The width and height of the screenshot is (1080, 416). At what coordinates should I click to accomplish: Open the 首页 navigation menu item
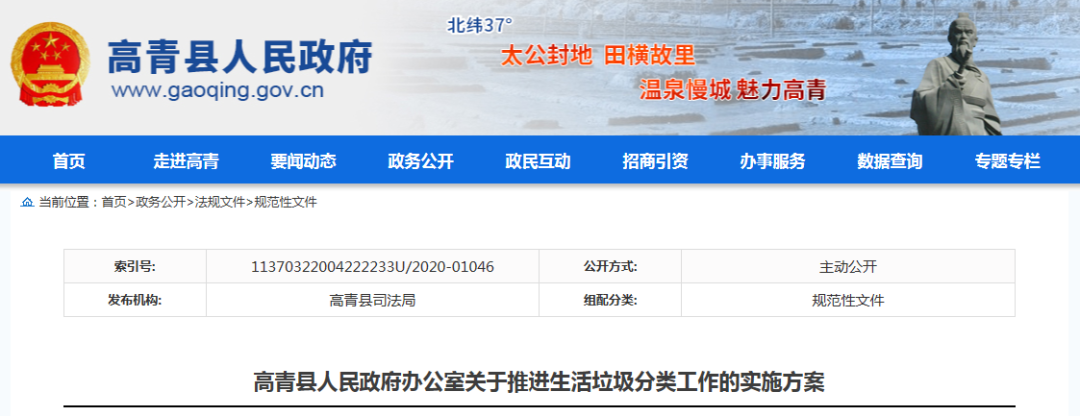click(69, 162)
